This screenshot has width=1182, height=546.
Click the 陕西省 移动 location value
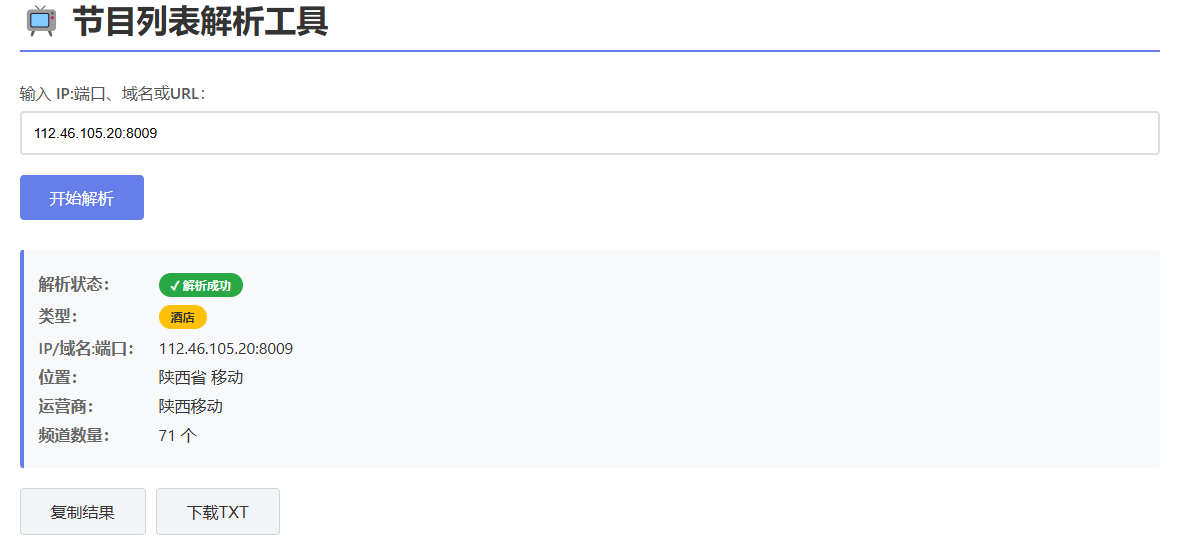click(201, 377)
